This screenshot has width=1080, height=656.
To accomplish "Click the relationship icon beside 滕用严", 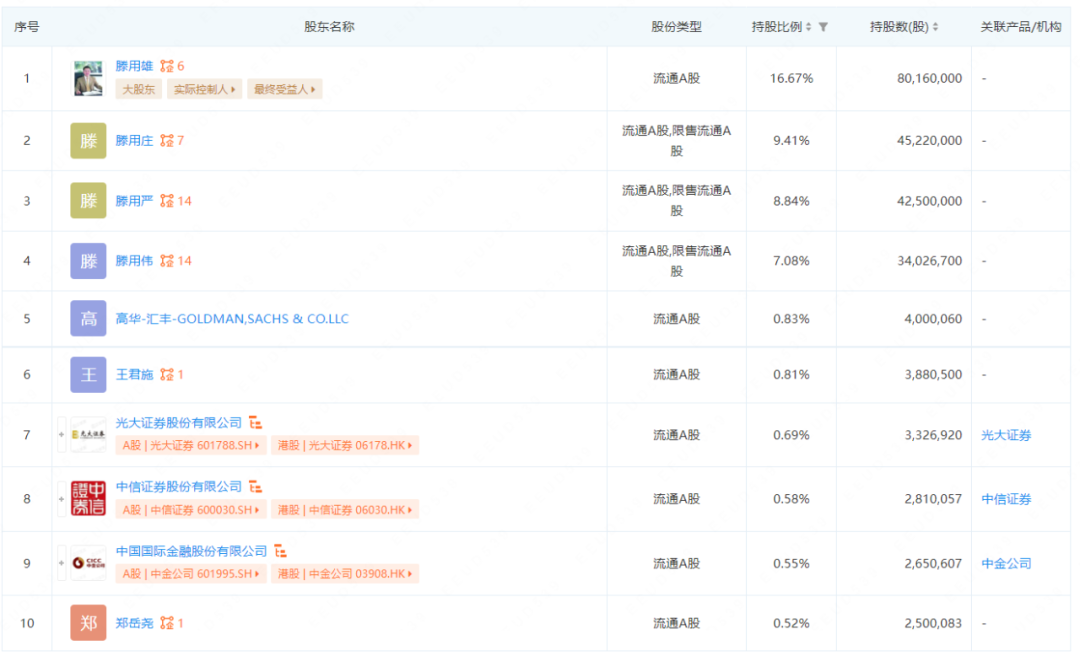I will [x=166, y=200].
